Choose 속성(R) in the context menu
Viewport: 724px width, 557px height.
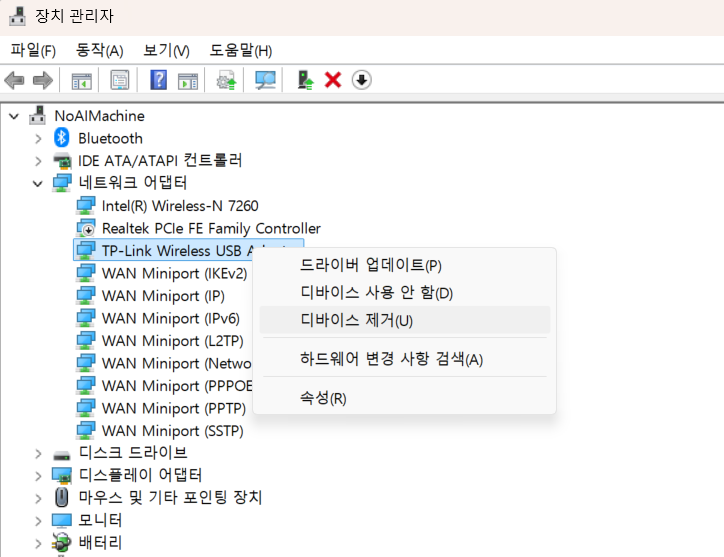click(x=323, y=398)
